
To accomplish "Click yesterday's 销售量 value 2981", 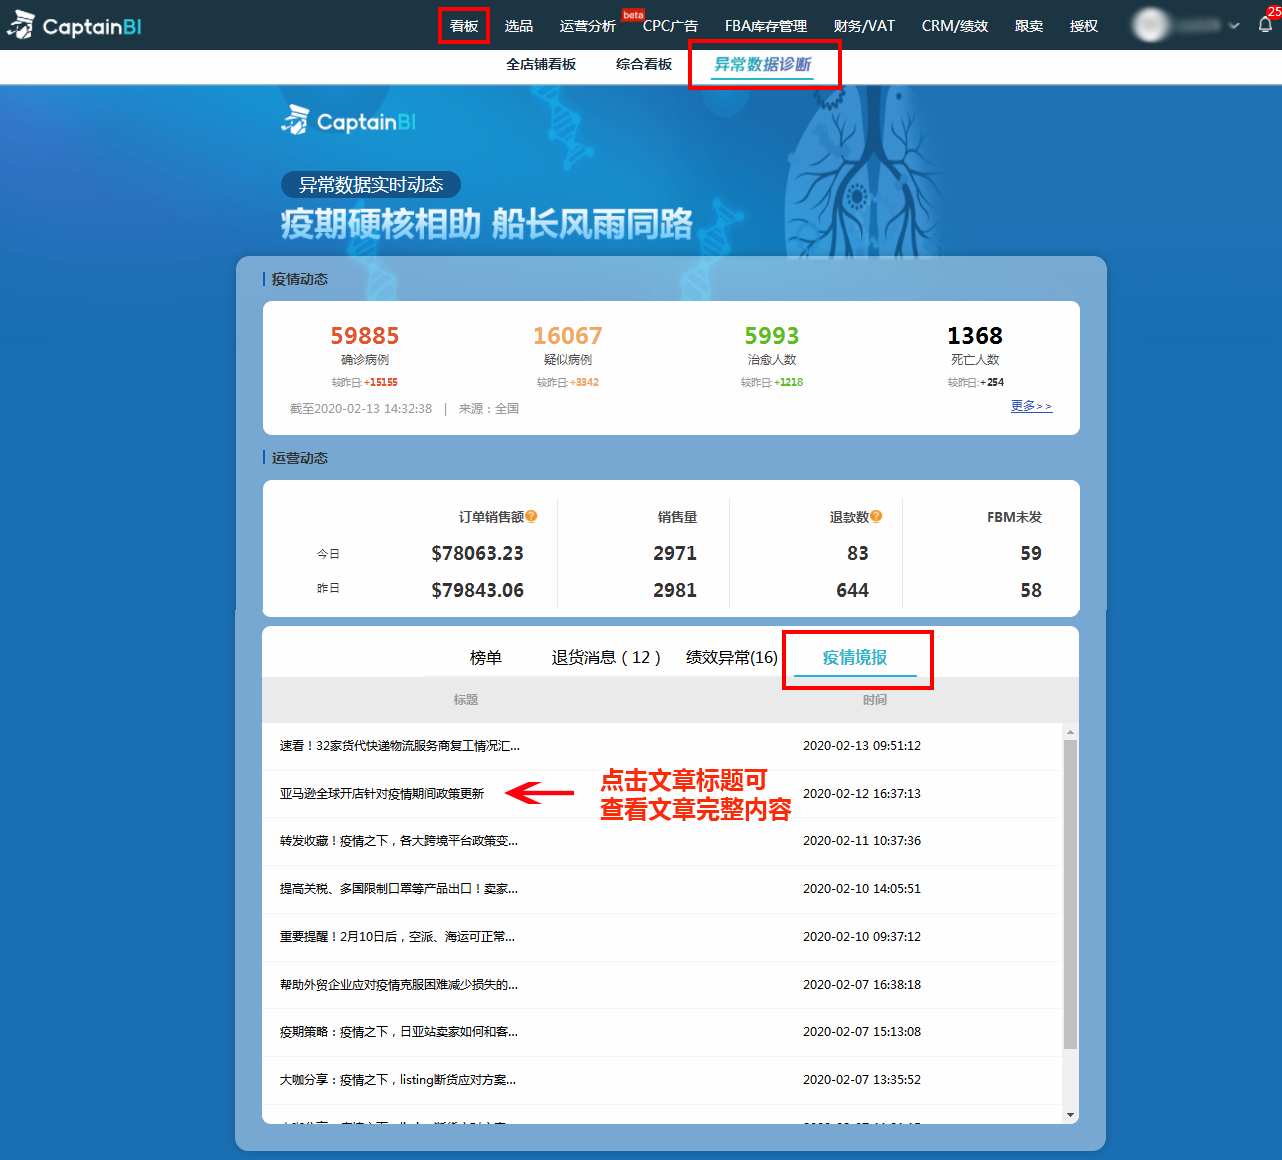I will click(x=675, y=591).
